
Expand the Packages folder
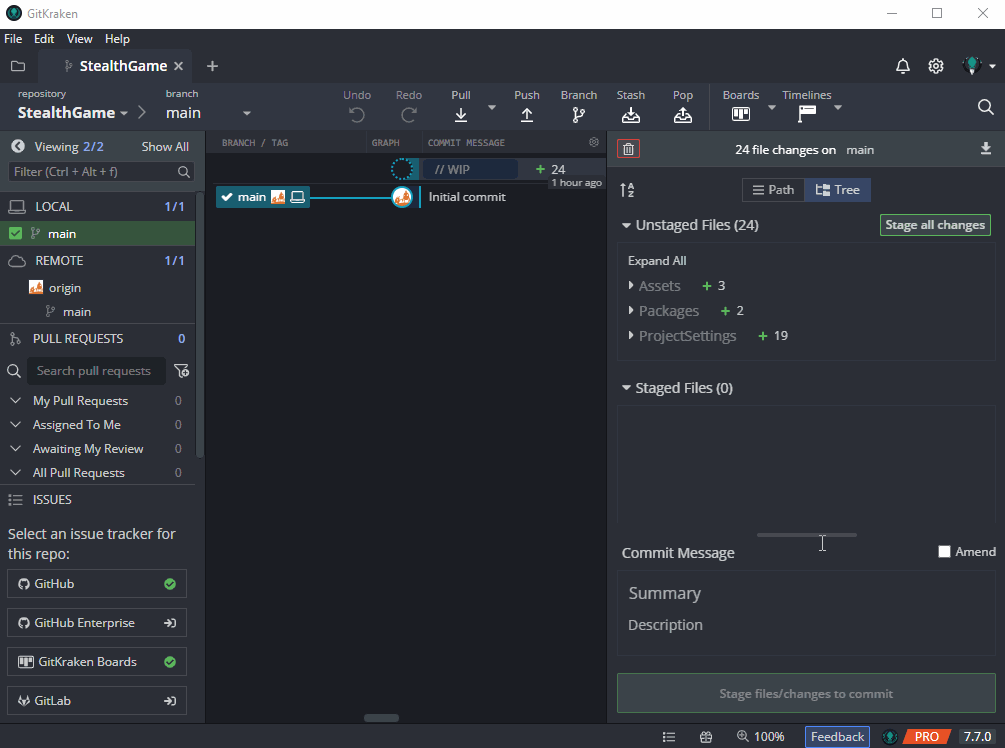(x=631, y=310)
